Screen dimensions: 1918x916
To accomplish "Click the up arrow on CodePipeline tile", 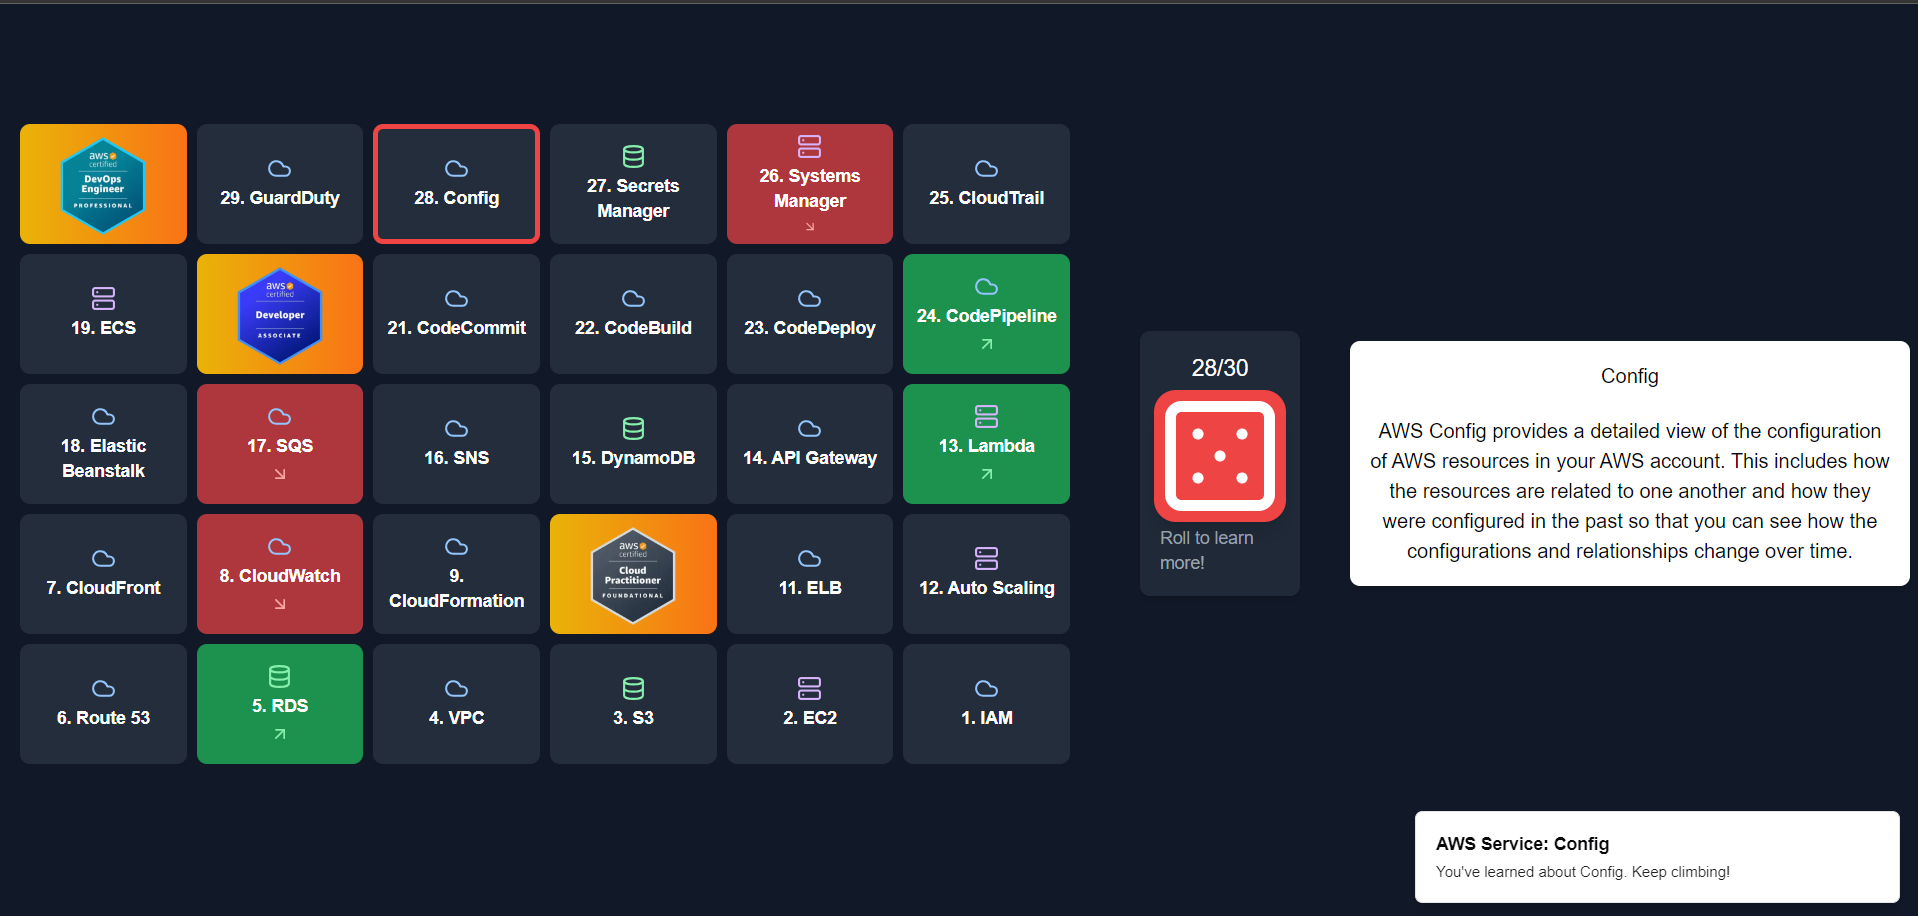I will [987, 344].
